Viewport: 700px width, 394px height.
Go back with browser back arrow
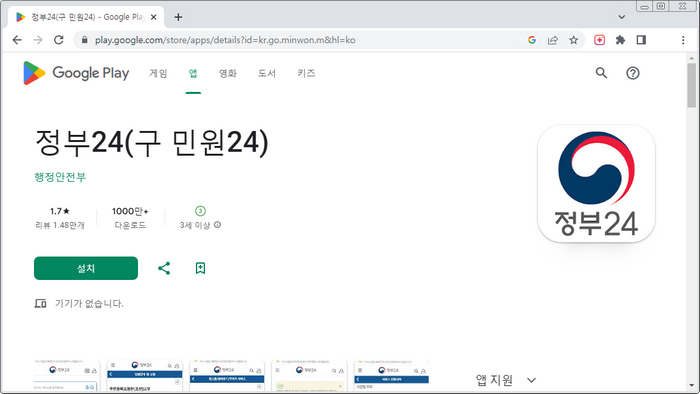(x=17, y=40)
